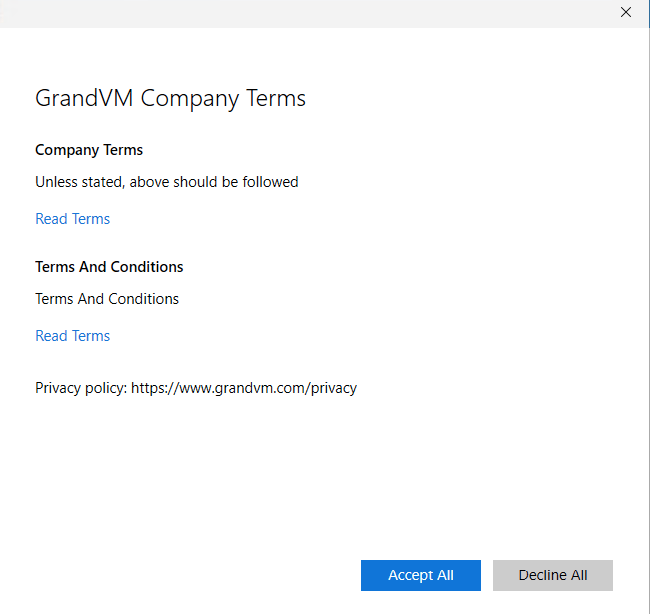
Task: Click the 'Unless stated, above should be followed' text
Action: click(166, 182)
